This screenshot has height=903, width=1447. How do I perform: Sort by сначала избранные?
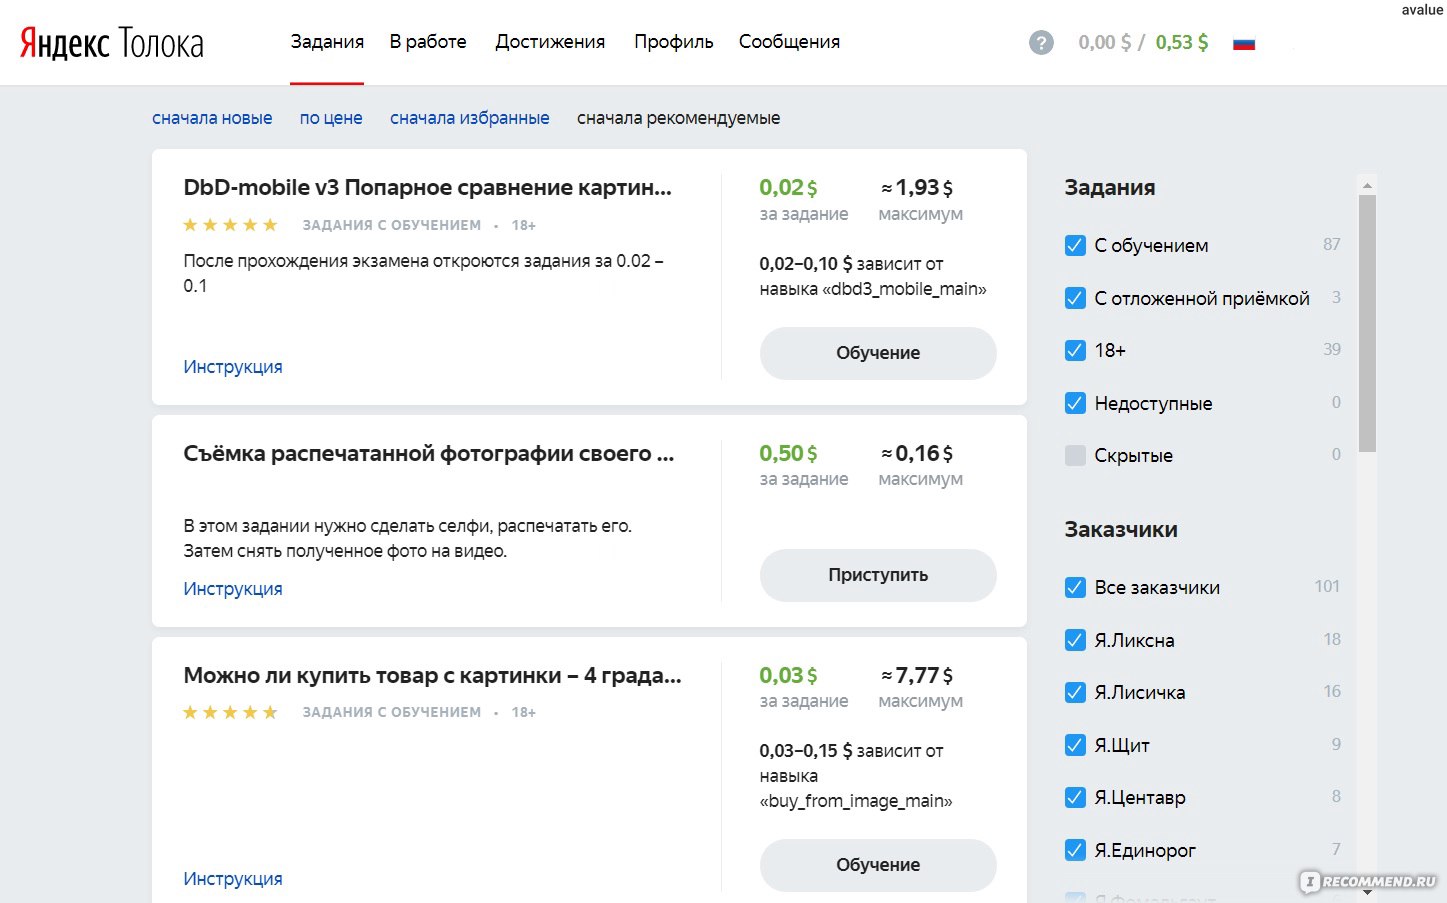pyautogui.click(x=469, y=118)
